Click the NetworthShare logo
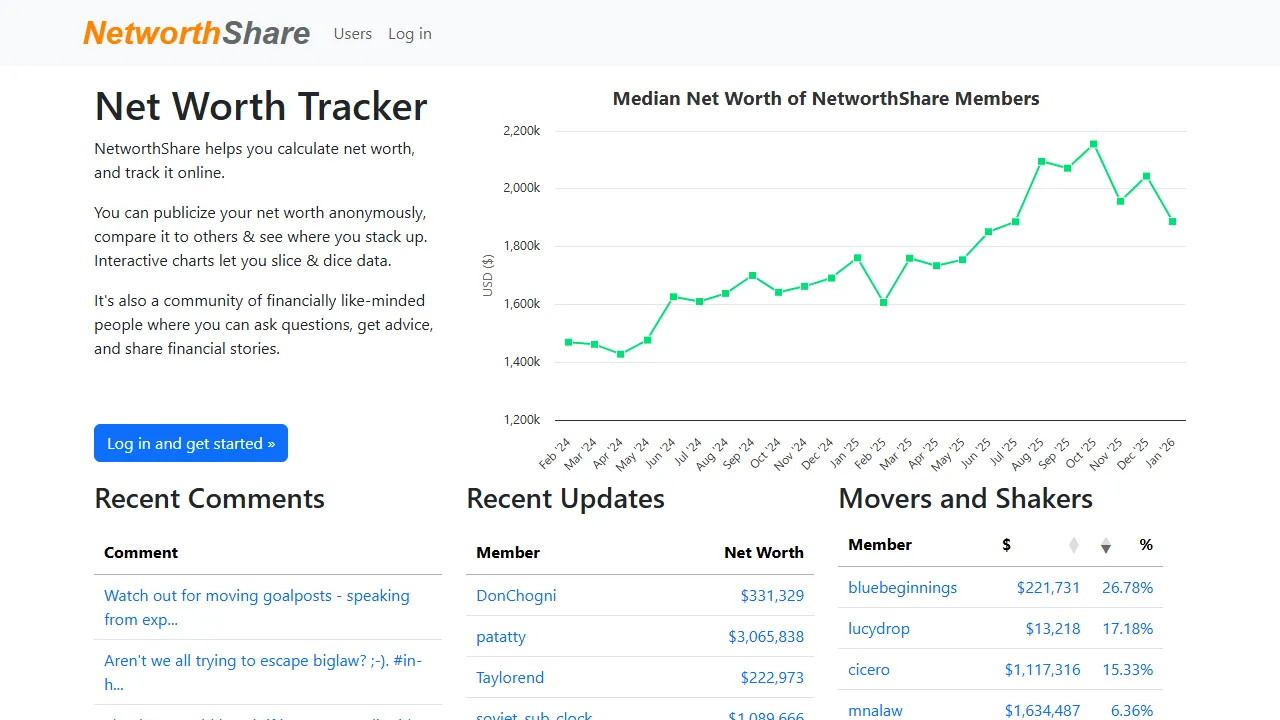The image size is (1280, 720). pyautogui.click(x=196, y=33)
